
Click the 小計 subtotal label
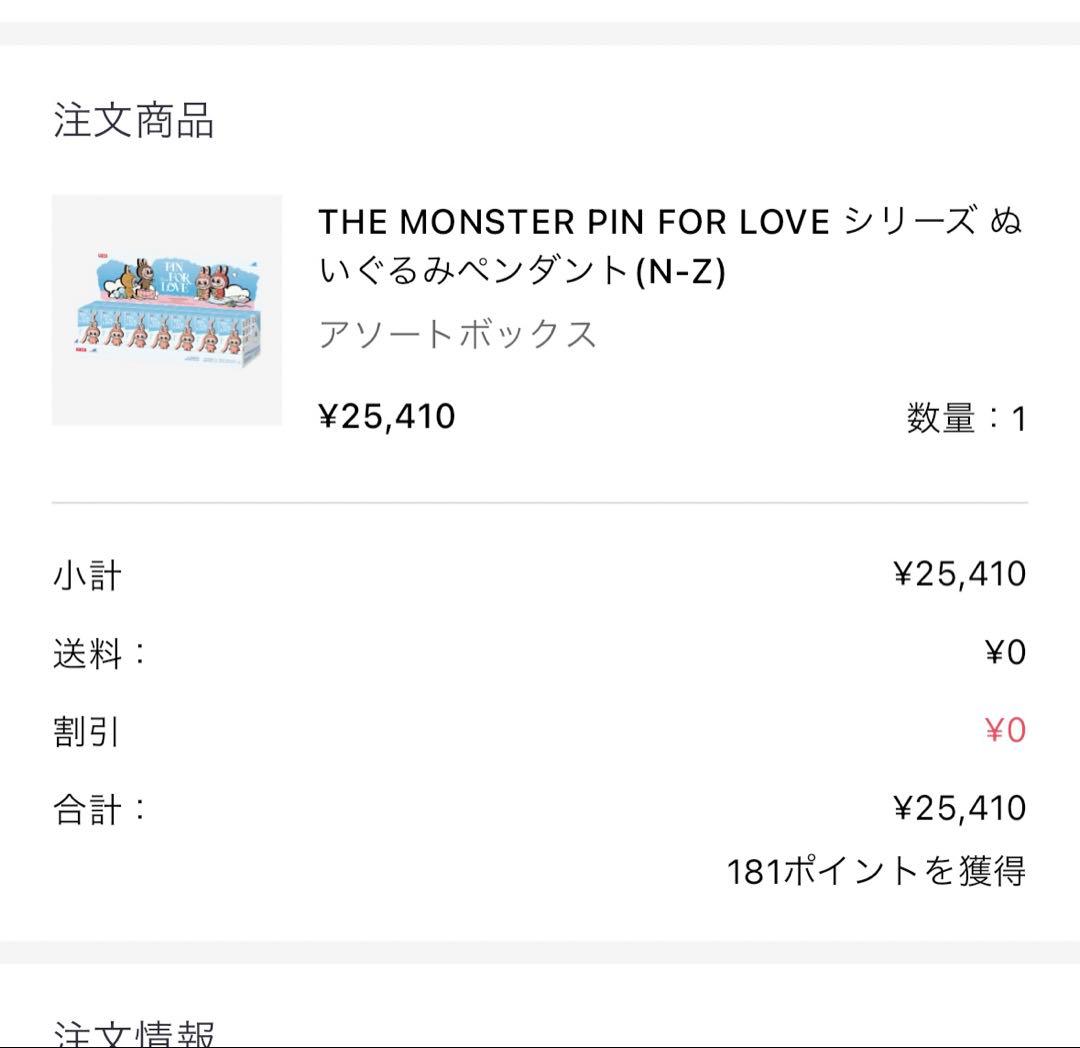pos(87,576)
